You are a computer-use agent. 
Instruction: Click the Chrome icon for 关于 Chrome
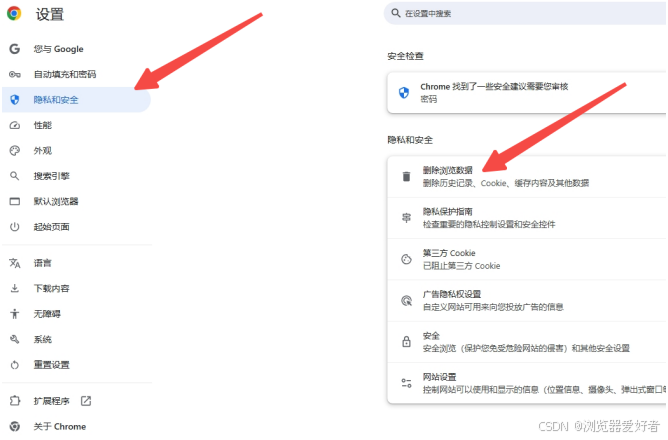14,426
